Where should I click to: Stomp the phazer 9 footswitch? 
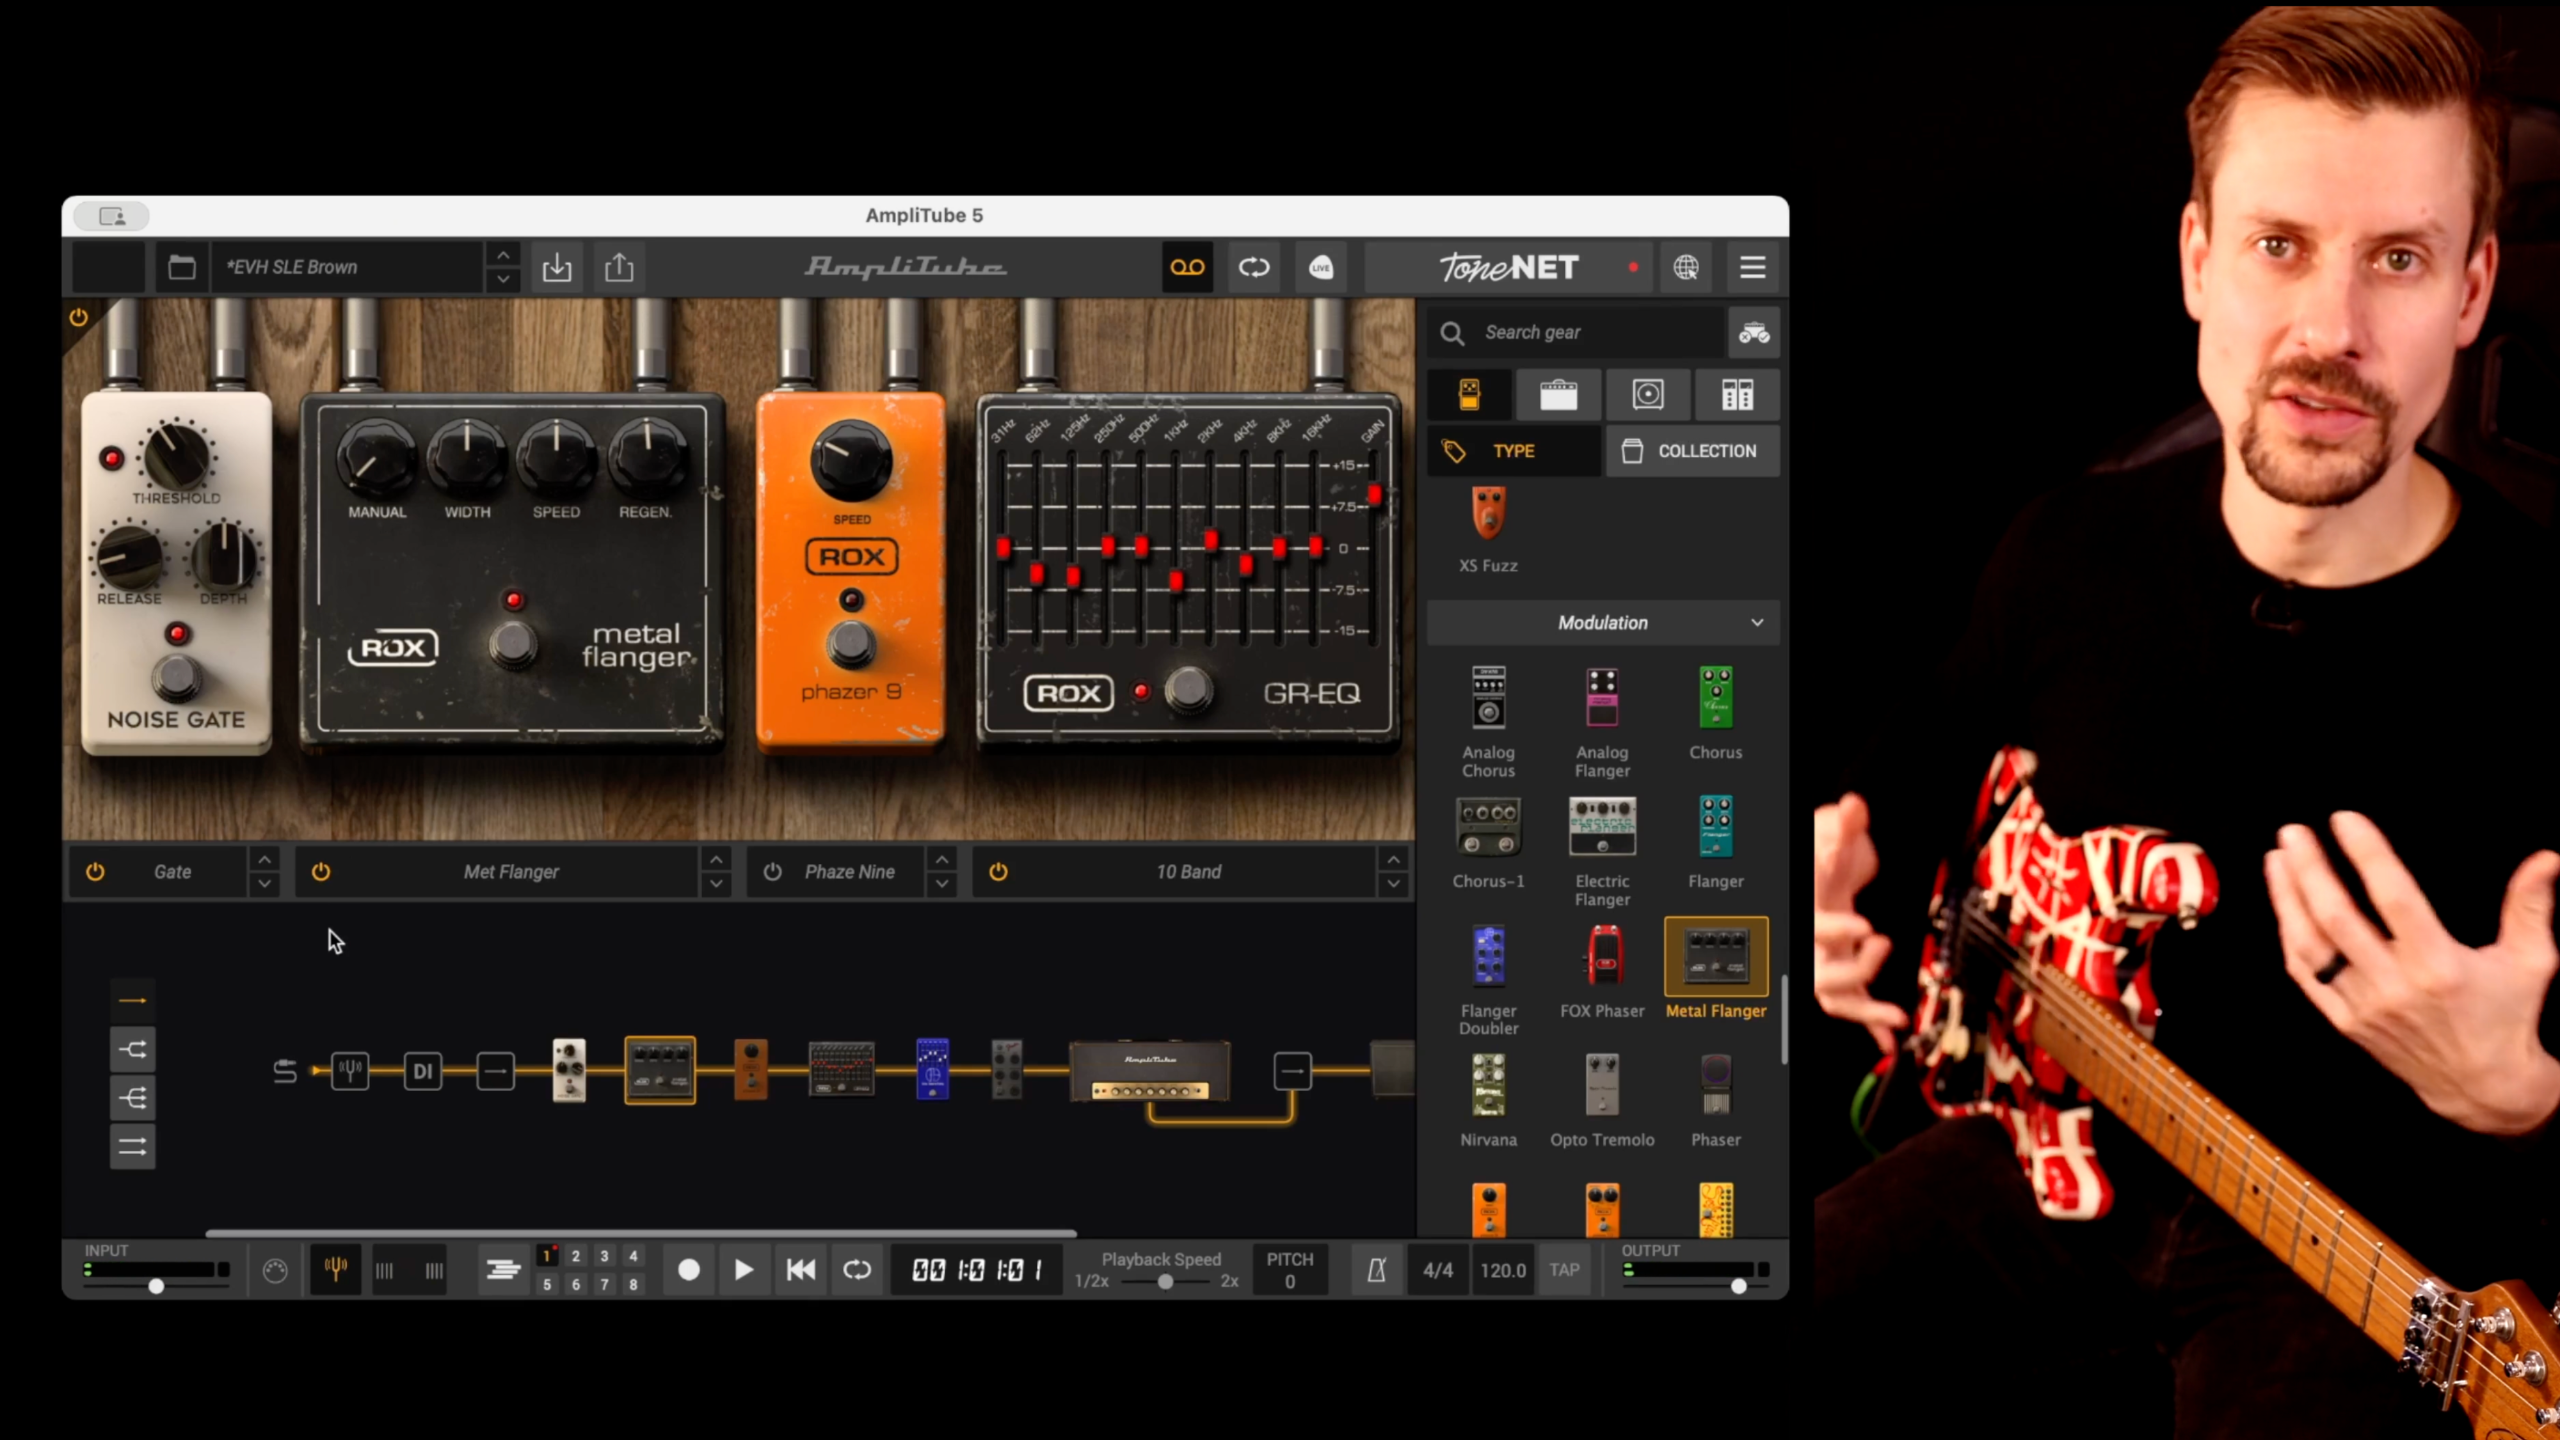[x=851, y=645]
